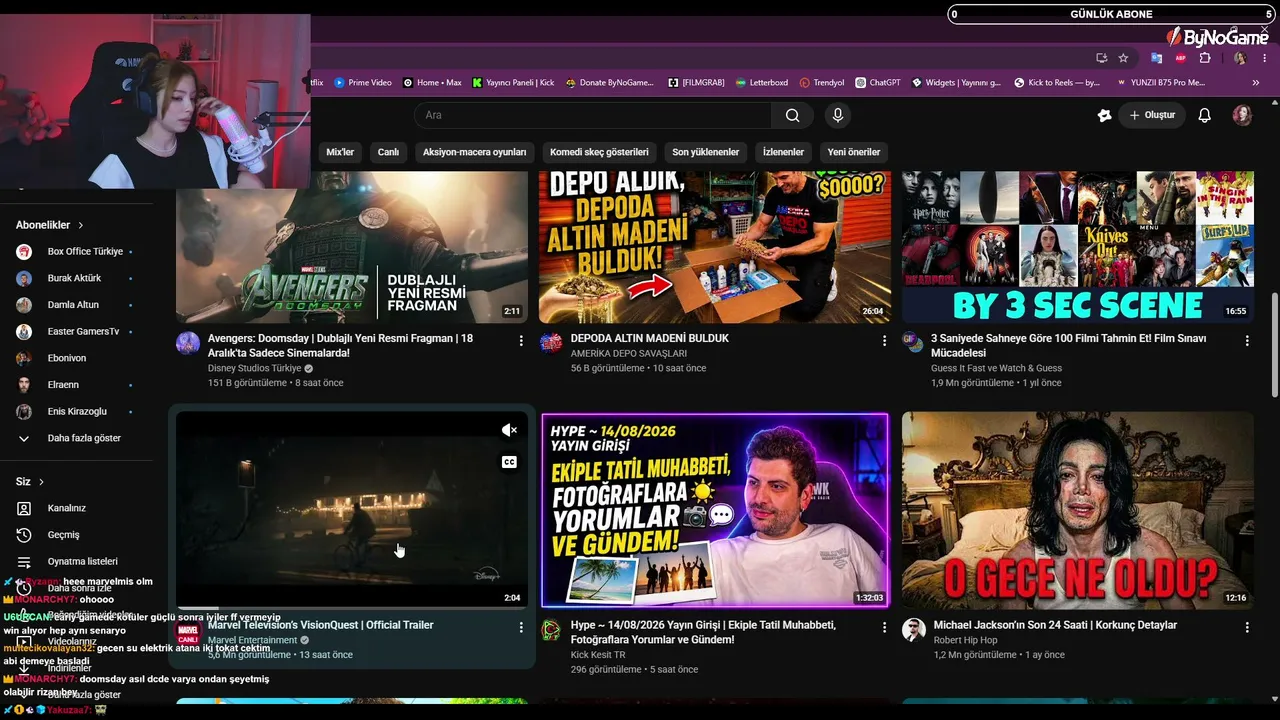Open the Kick Kesit TR channel avatar

tap(551, 630)
